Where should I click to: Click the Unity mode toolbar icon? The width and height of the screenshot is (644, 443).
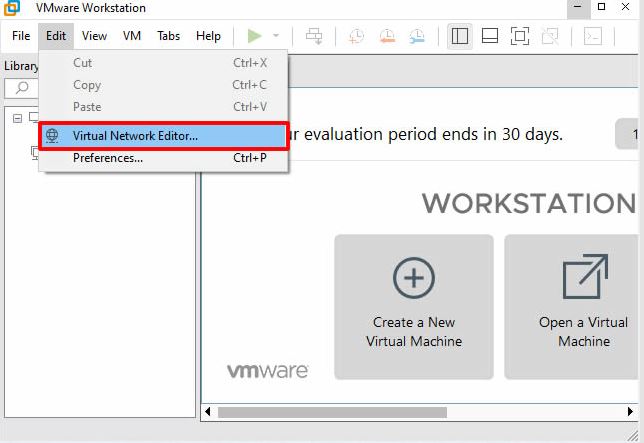pos(550,36)
